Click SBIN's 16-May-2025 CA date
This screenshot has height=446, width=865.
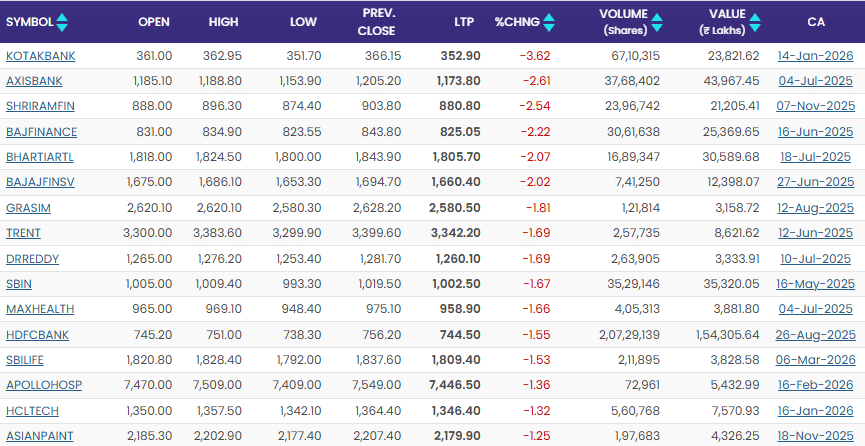click(x=815, y=284)
